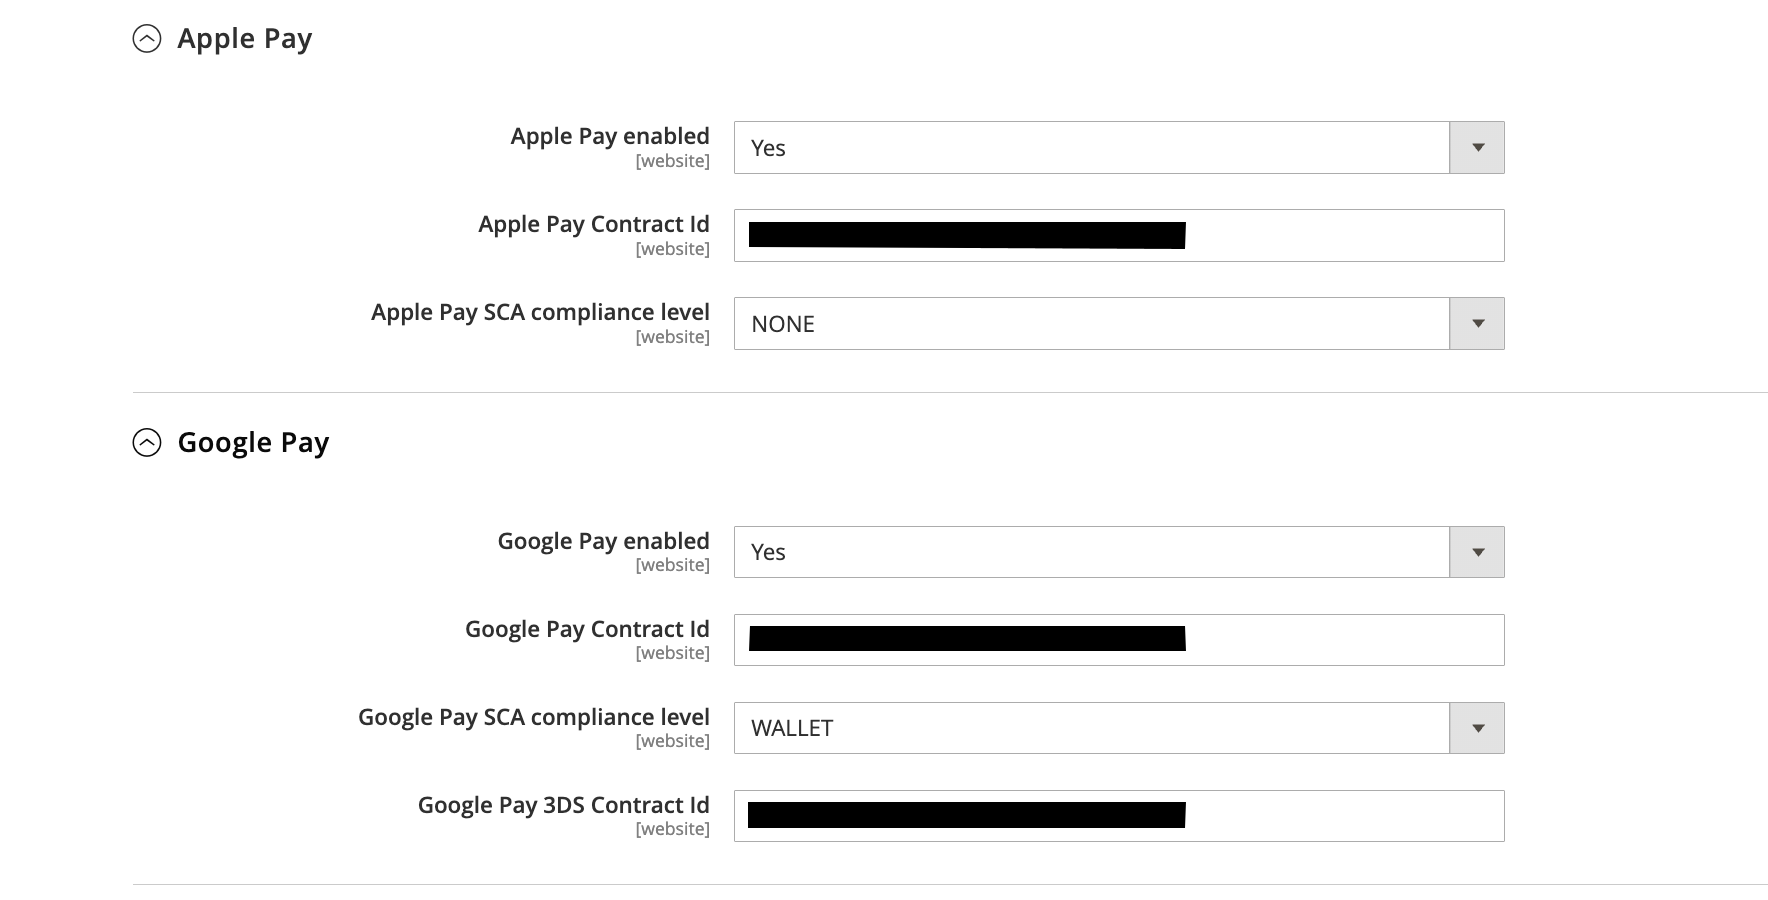Image resolution: width=1768 pixels, height=900 pixels.
Task: Click the website scope label under Google Pay Contract Id
Action: click(674, 652)
